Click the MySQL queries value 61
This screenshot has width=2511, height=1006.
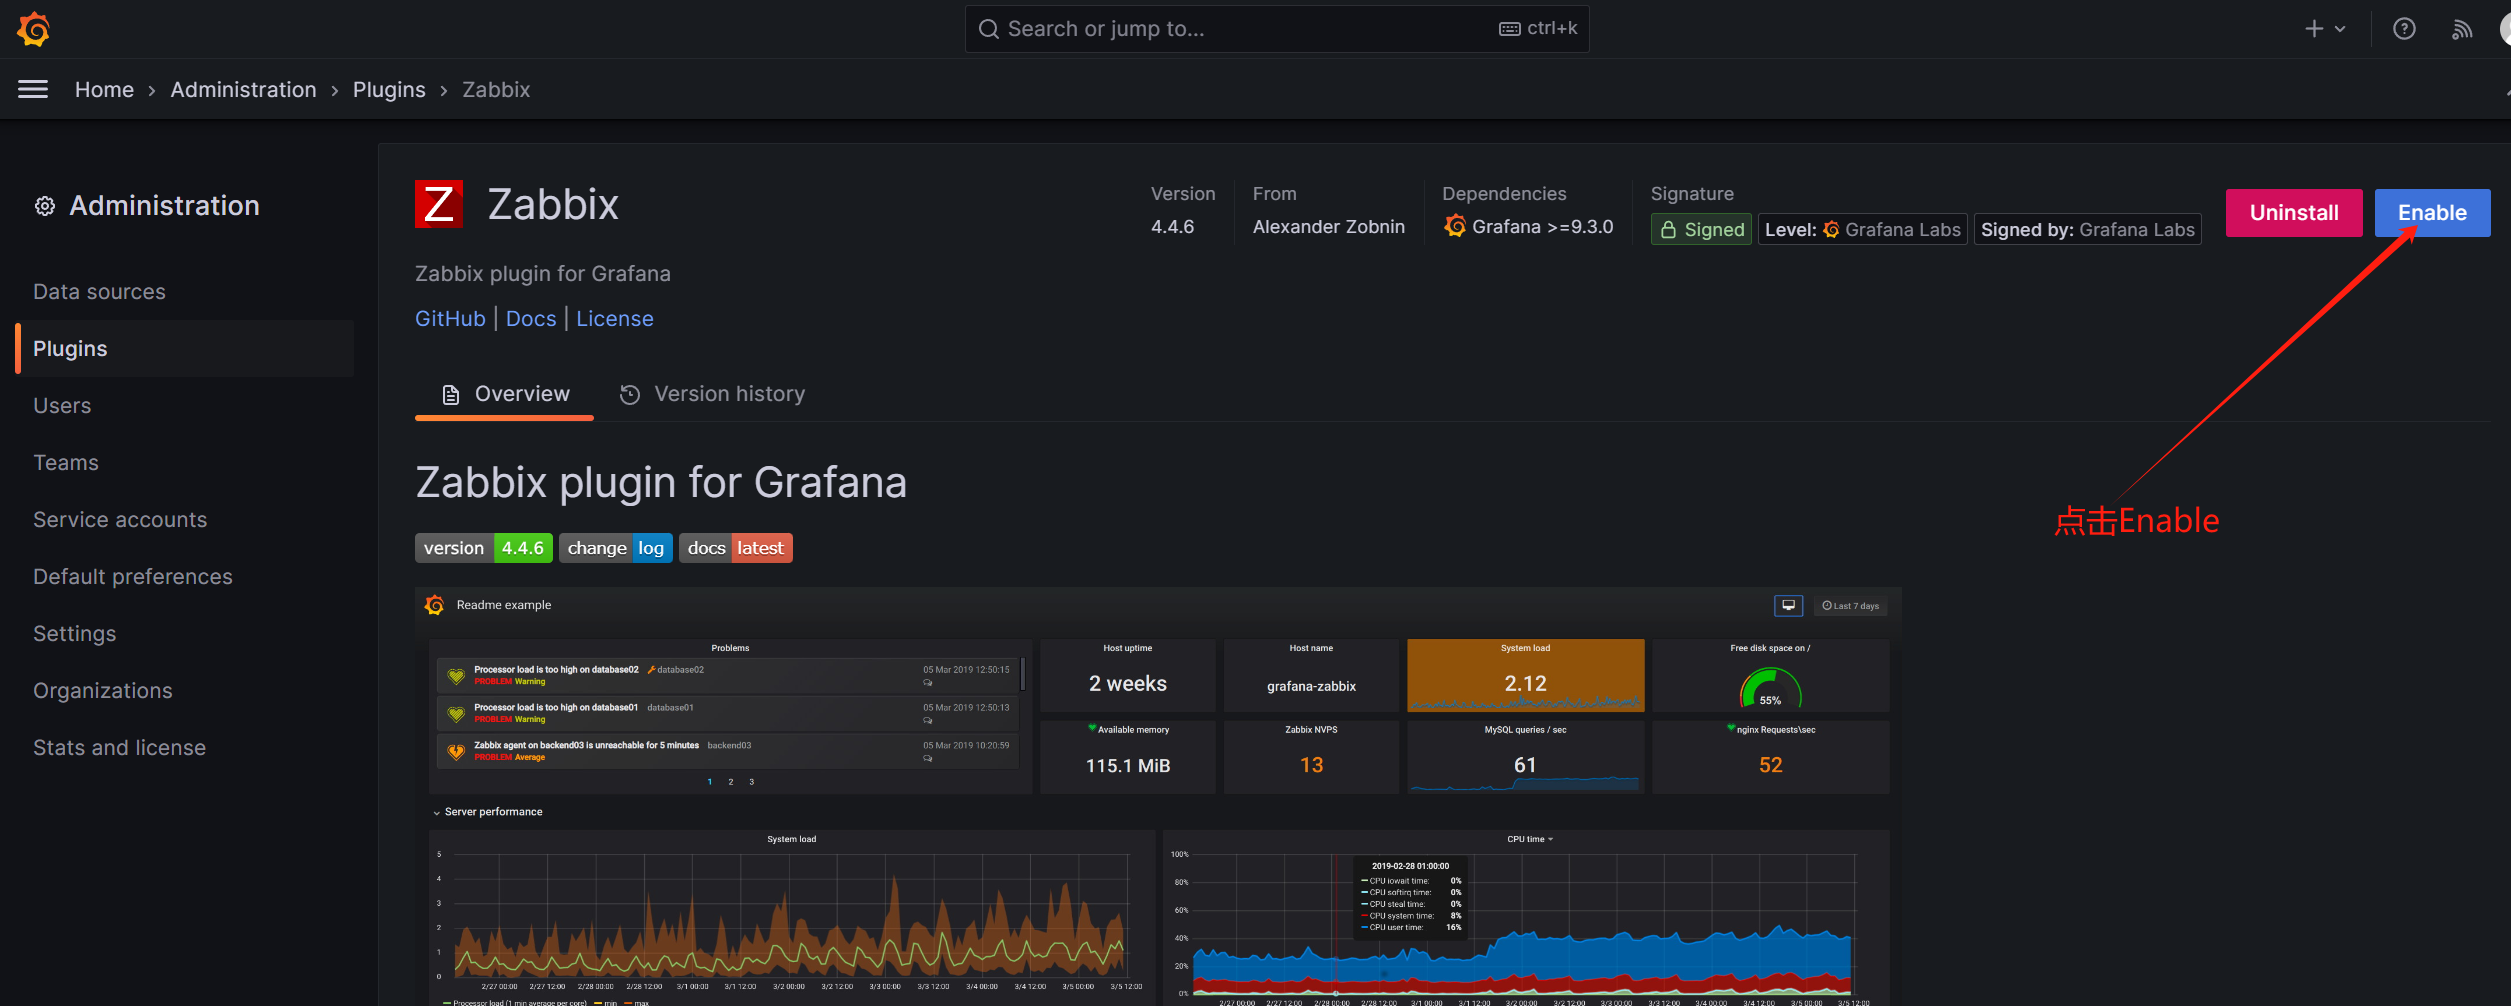(x=1525, y=765)
